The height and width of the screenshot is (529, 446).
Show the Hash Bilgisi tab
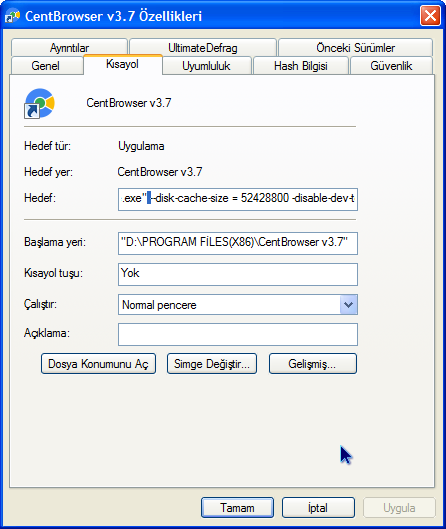pyautogui.click(x=301, y=65)
